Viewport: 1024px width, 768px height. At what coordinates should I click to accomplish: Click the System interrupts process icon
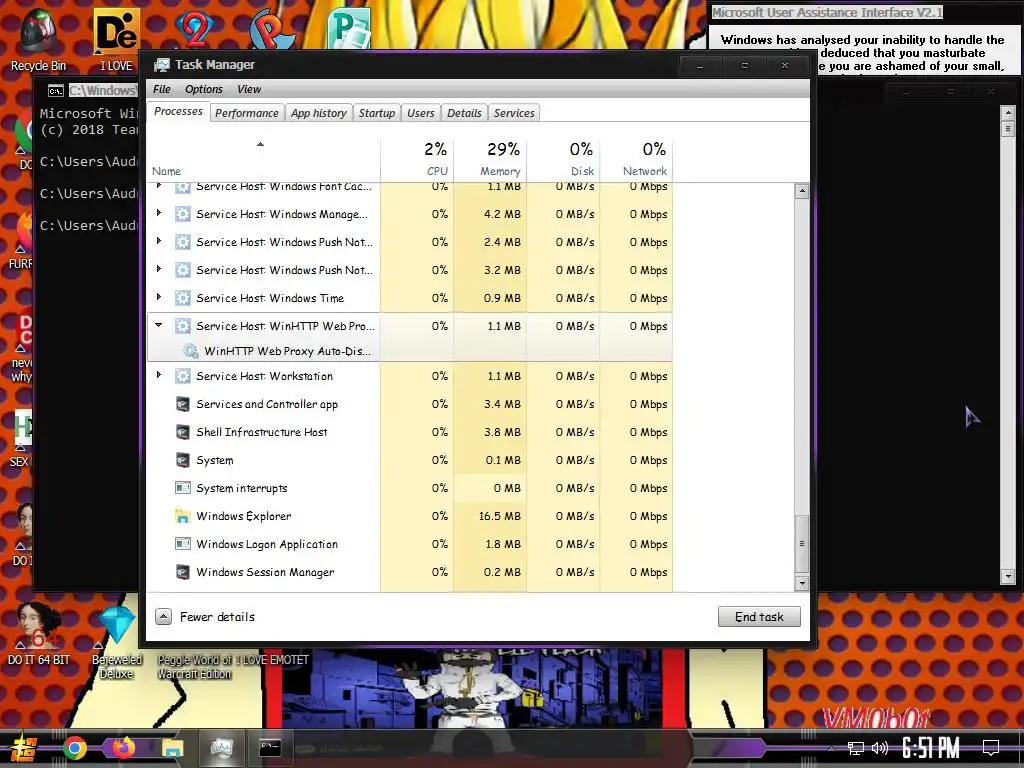coord(183,488)
